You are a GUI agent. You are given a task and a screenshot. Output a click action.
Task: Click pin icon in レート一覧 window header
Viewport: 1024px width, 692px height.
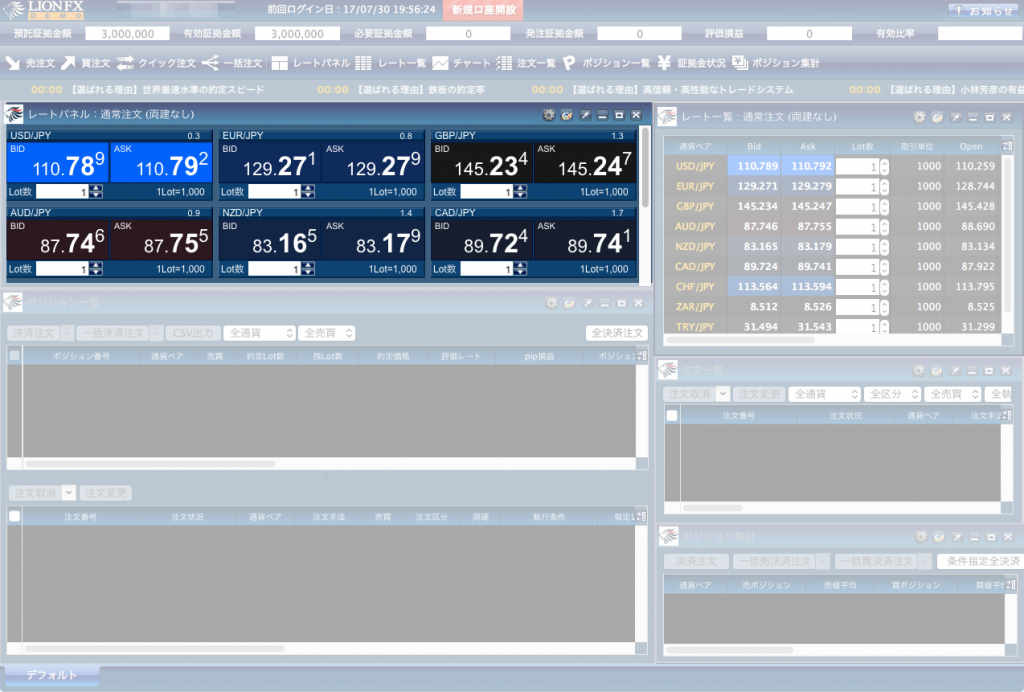(955, 118)
